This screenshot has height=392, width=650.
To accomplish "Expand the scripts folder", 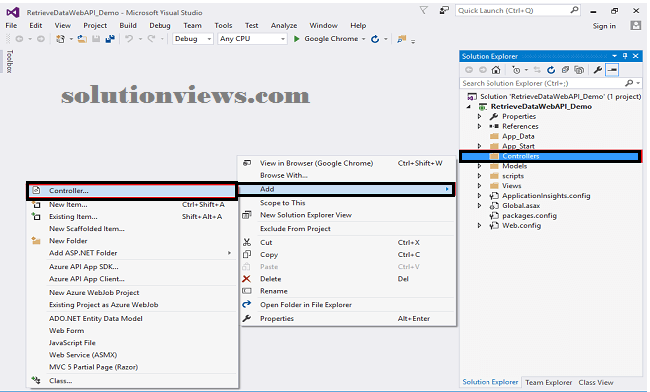I will coord(479,176).
